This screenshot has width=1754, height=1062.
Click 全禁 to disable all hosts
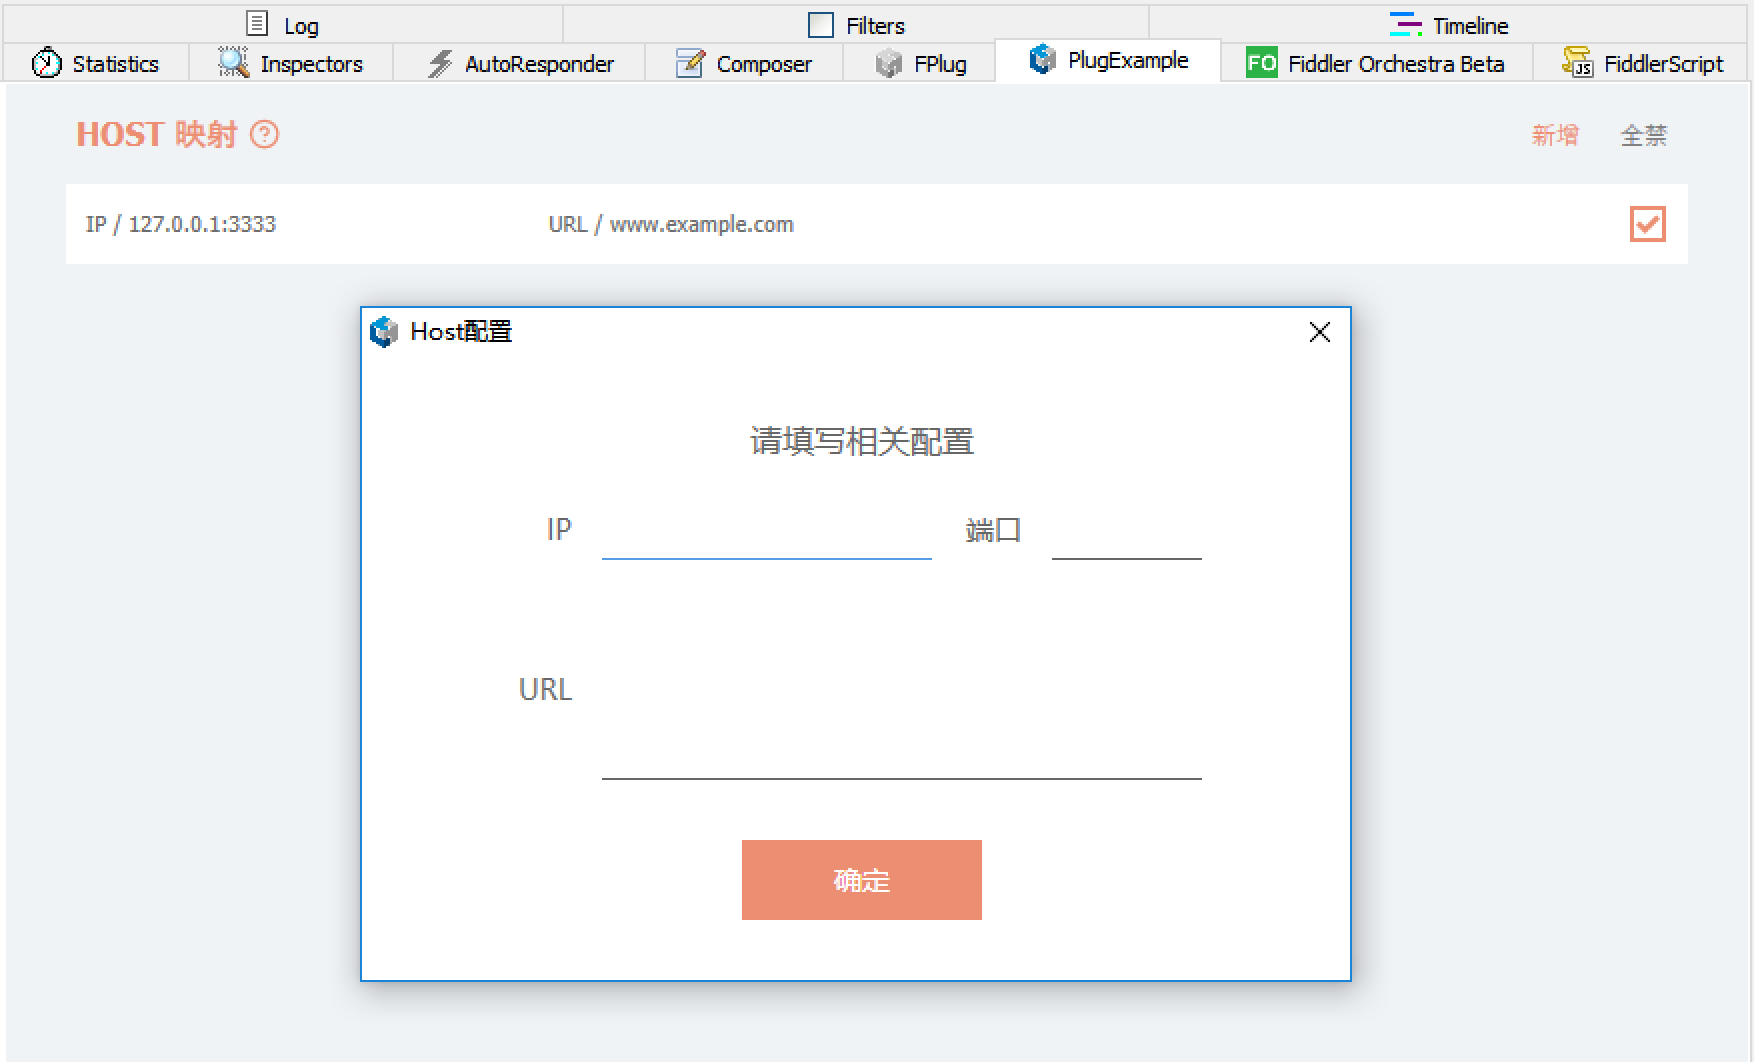click(1644, 135)
